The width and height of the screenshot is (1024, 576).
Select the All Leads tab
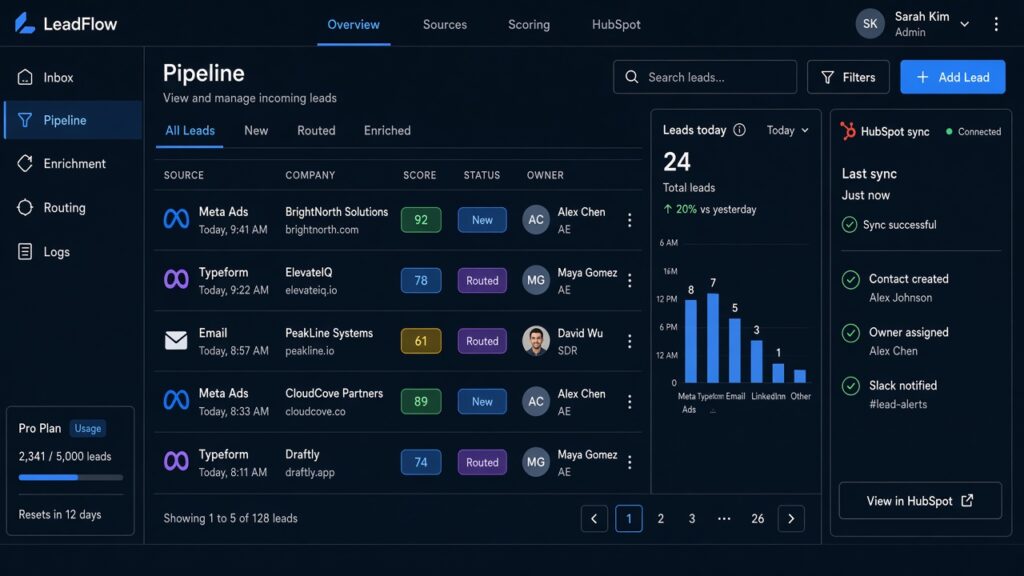(x=189, y=131)
